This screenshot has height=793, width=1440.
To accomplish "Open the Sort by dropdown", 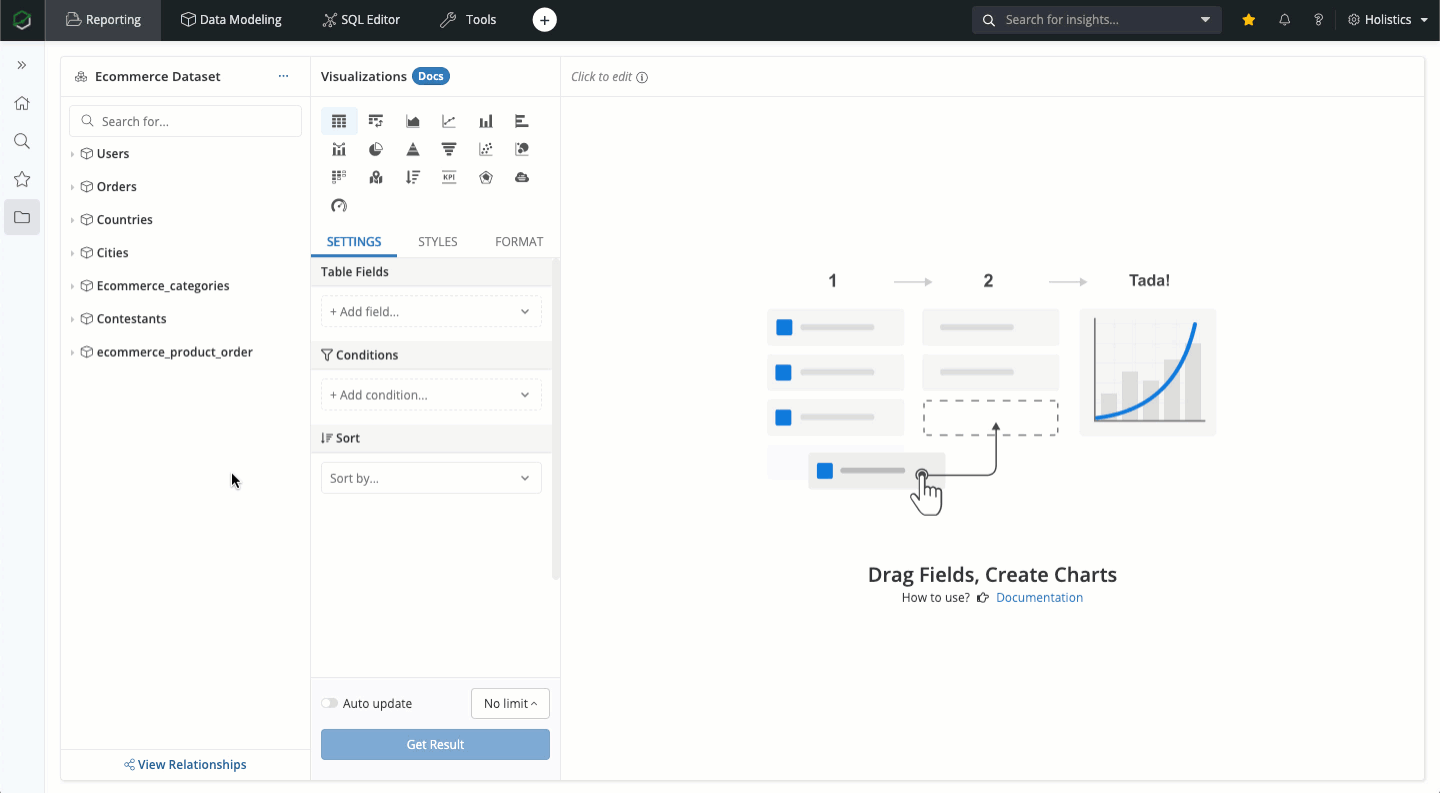I will pyautogui.click(x=431, y=478).
